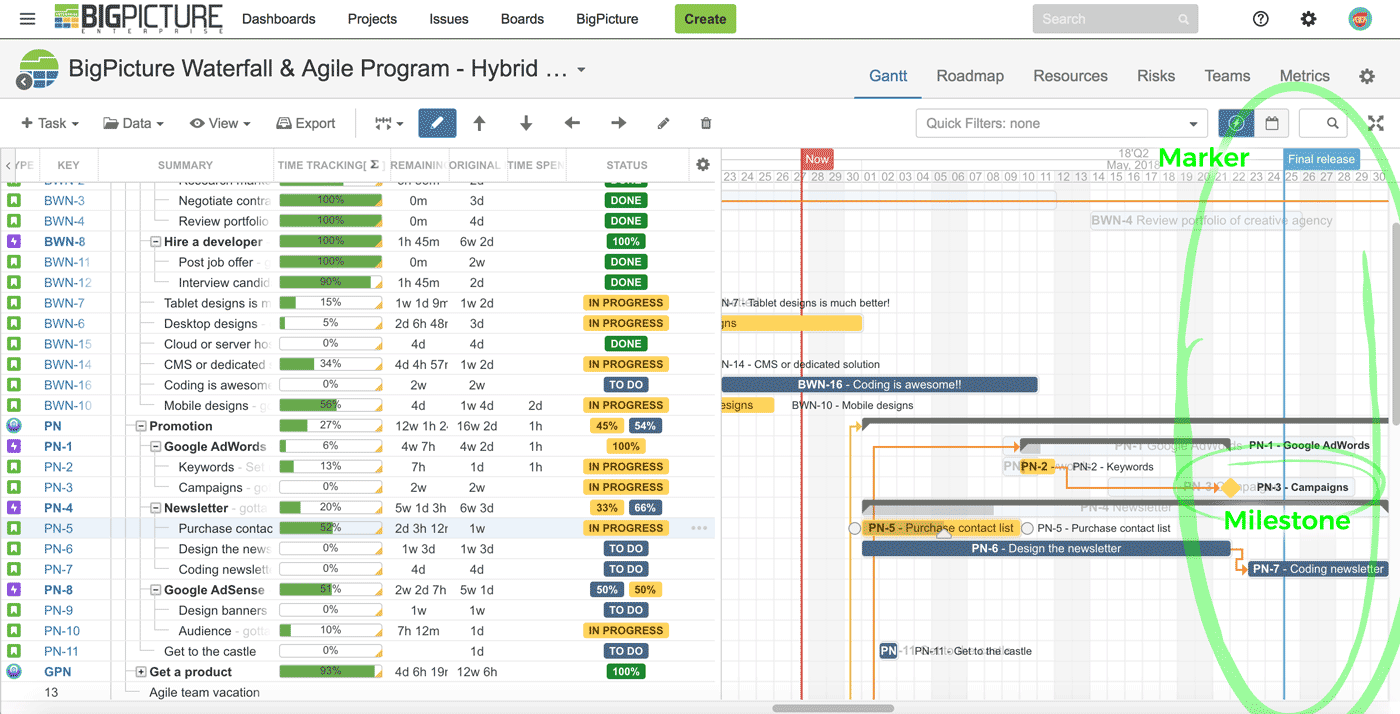Click the Now timeline marker
1400x714 pixels.
tap(817, 159)
